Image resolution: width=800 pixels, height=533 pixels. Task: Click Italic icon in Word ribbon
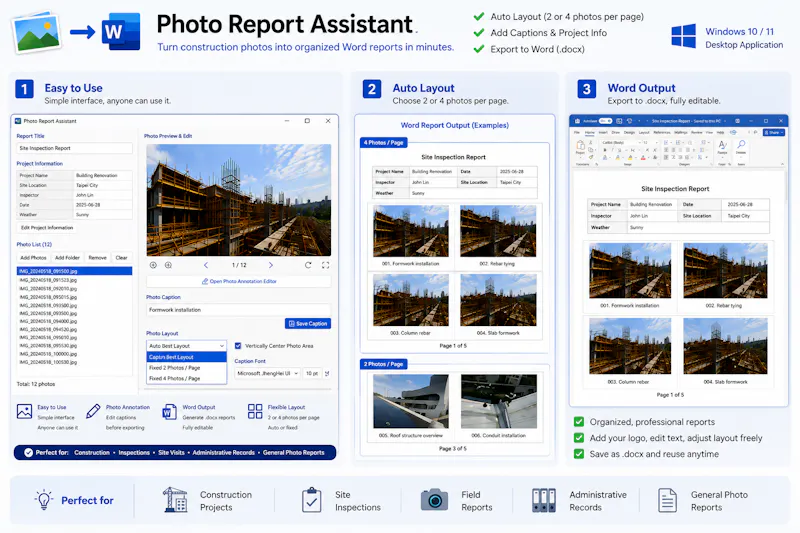613,150
